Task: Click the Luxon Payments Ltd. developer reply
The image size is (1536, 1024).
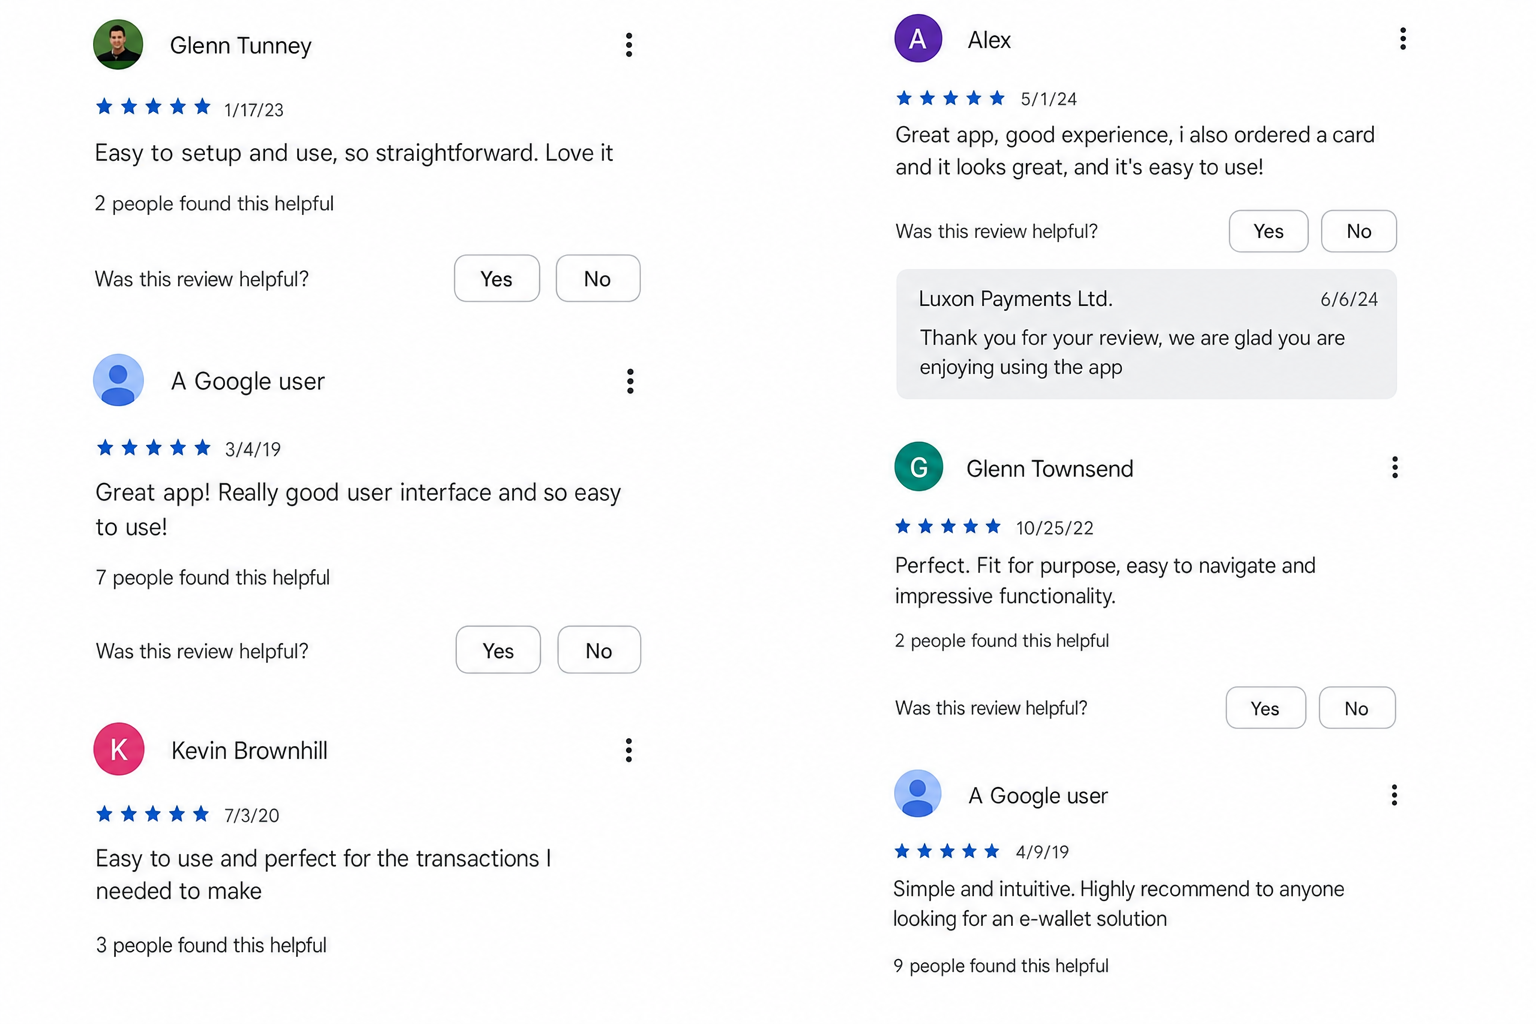Action: [x=1146, y=334]
